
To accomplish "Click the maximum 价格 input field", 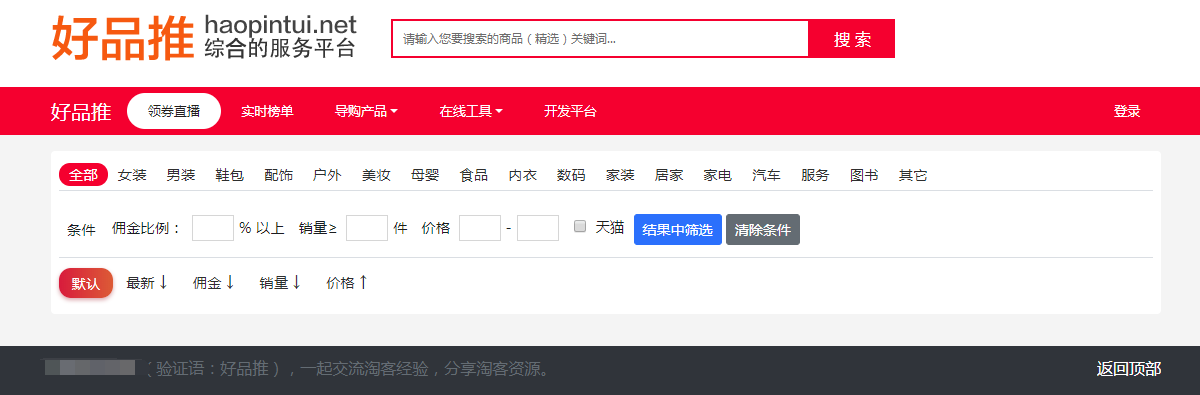I will pyautogui.click(x=538, y=228).
